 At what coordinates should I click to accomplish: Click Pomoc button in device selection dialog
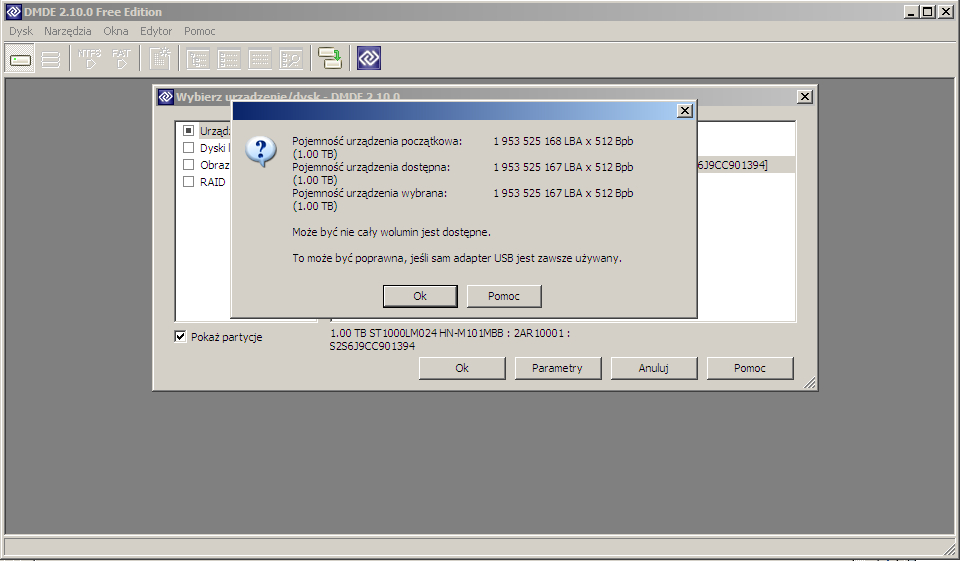point(750,368)
